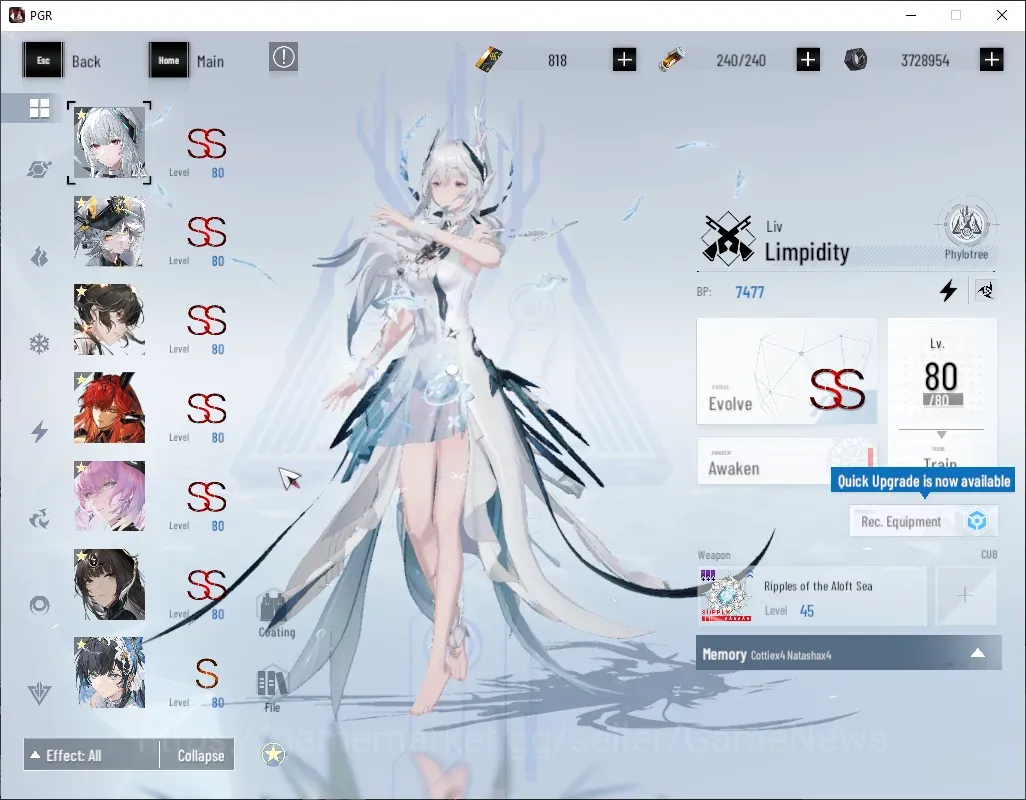The image size is (1026, 800).
Task: Toggle the star favorite icon at bottom
Action: pos(273,755)
